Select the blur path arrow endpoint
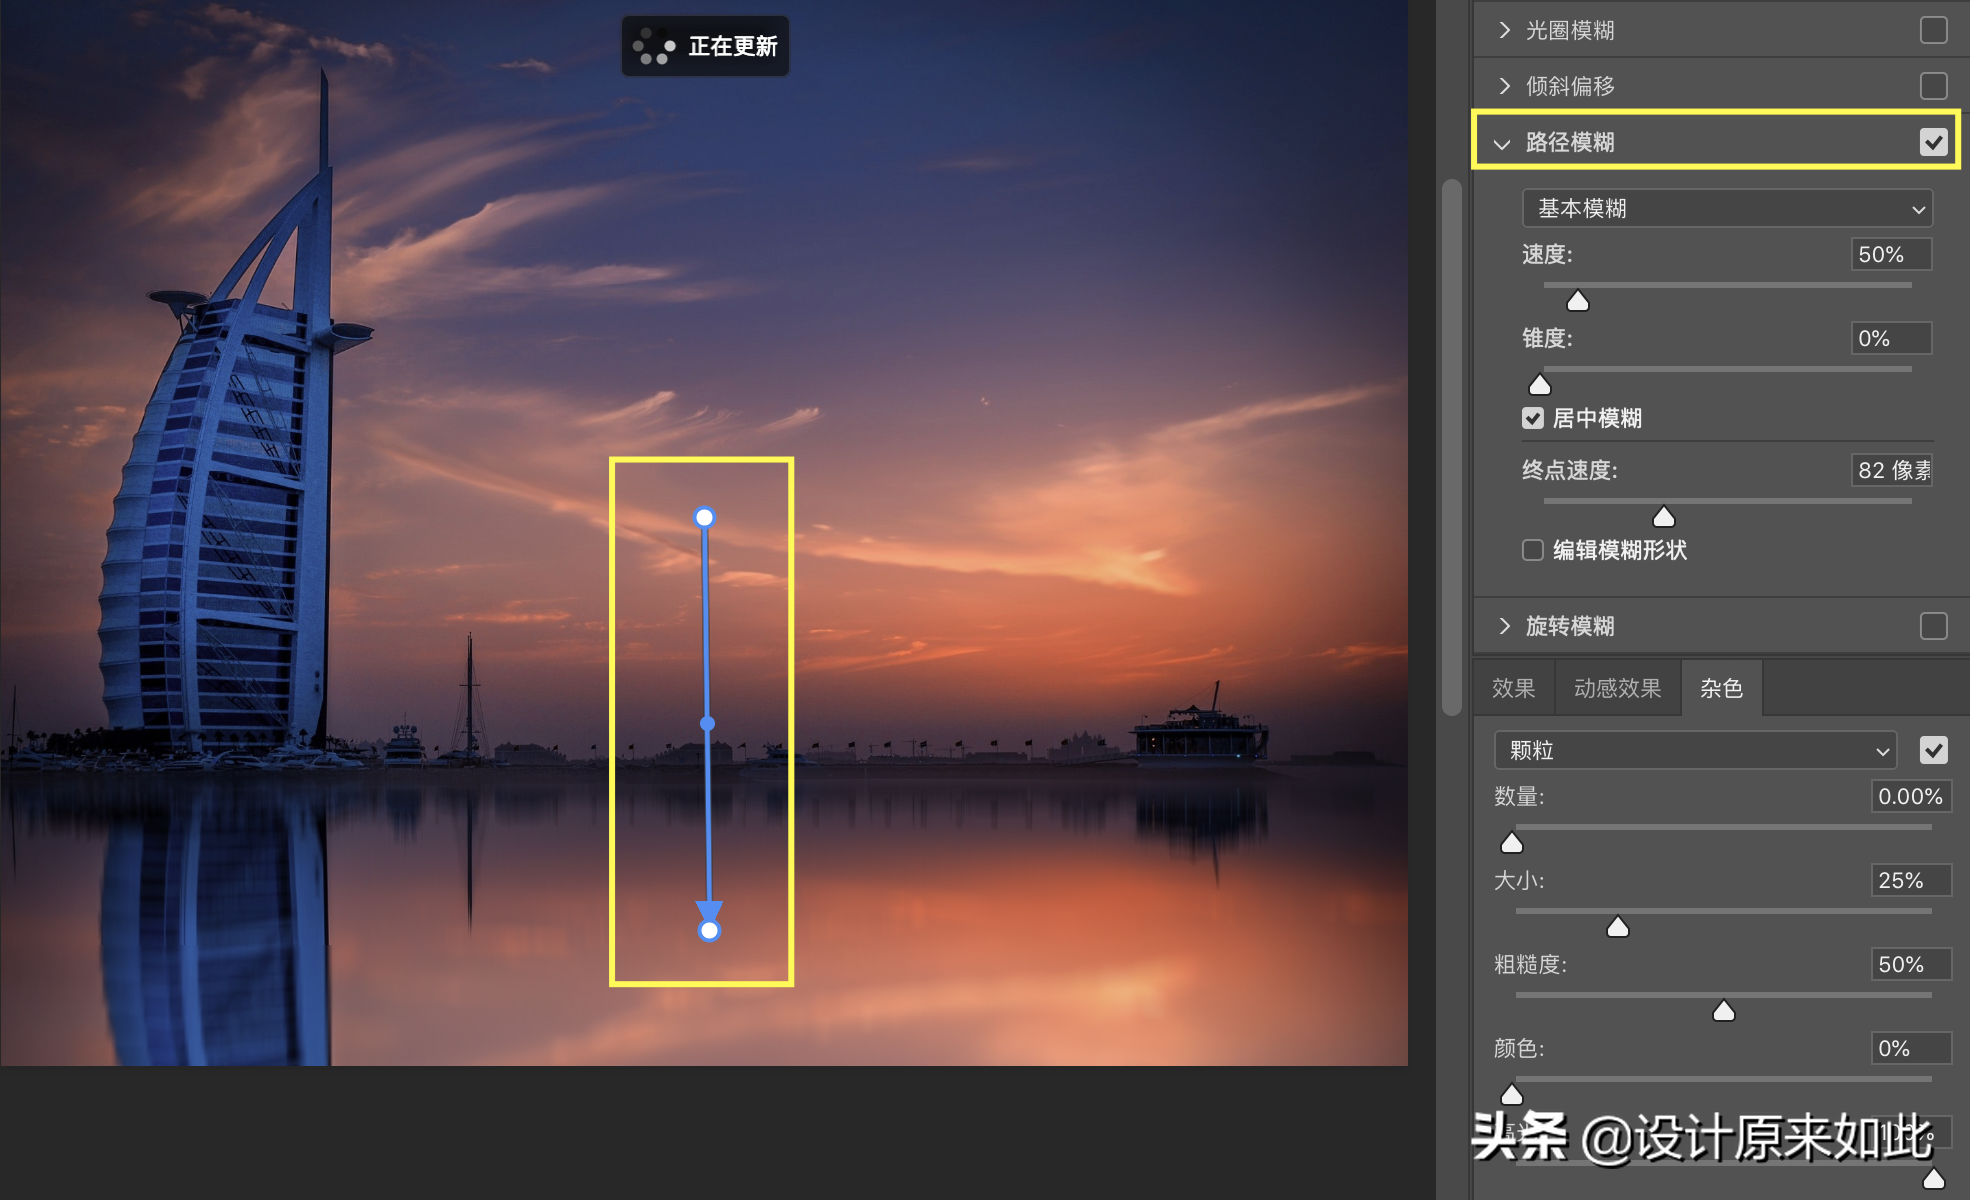Viewport: 1970px width, 1200px height. click(709, 930)
